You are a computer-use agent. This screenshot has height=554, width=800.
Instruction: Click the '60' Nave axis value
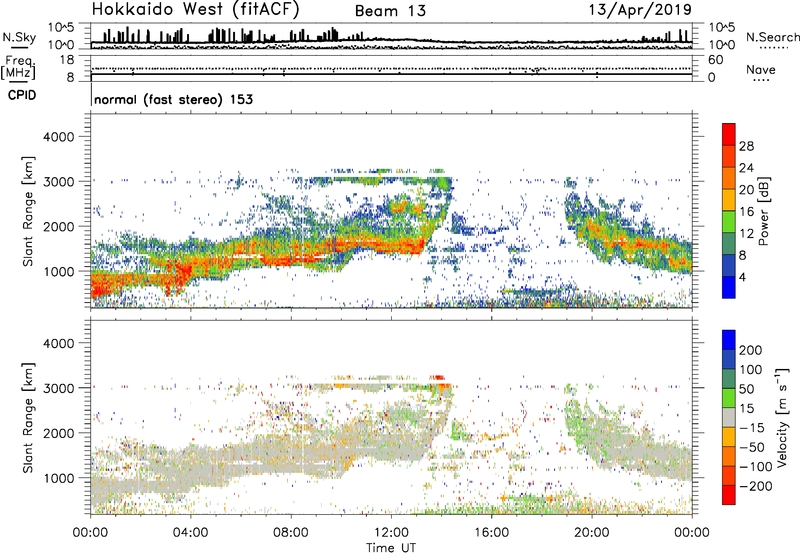click(715, 60)
